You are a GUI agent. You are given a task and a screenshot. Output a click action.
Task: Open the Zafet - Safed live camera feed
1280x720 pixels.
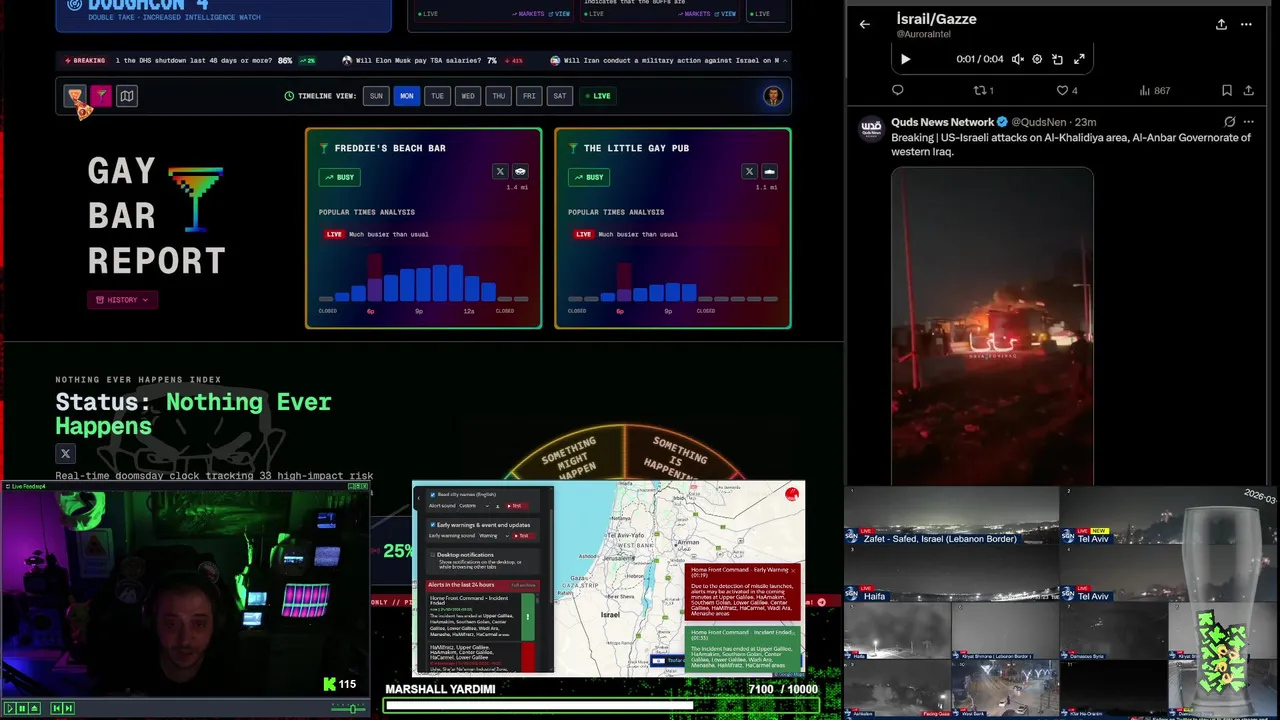tap(951, 516)
